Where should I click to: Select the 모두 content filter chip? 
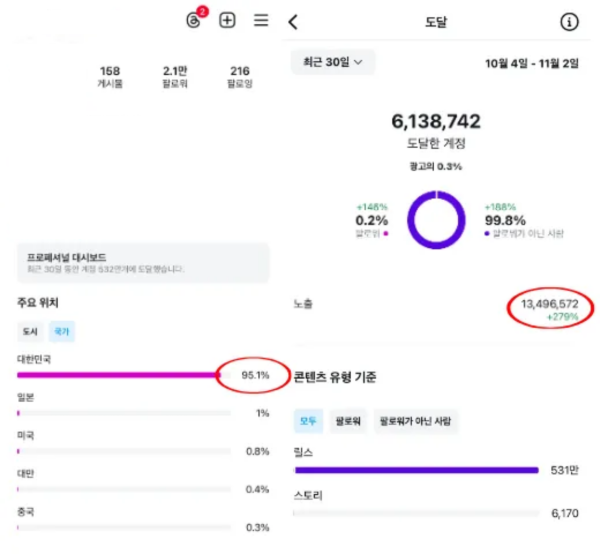308,421
